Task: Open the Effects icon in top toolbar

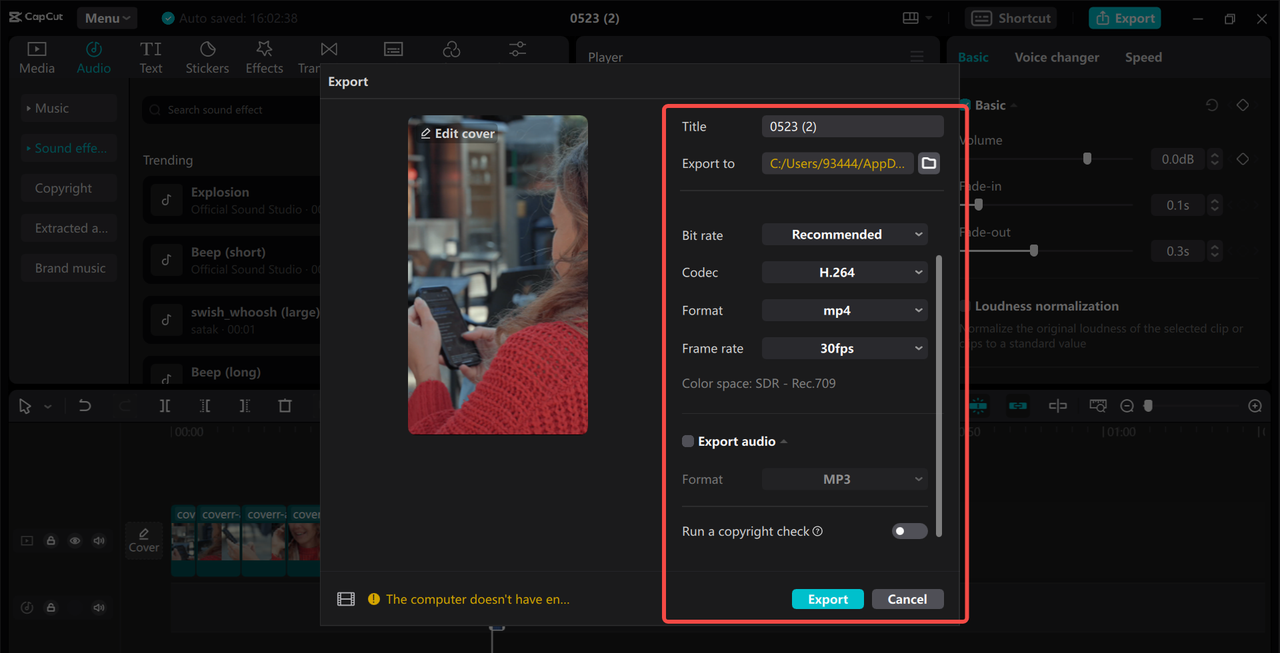Action: click(x=264, y=49)
